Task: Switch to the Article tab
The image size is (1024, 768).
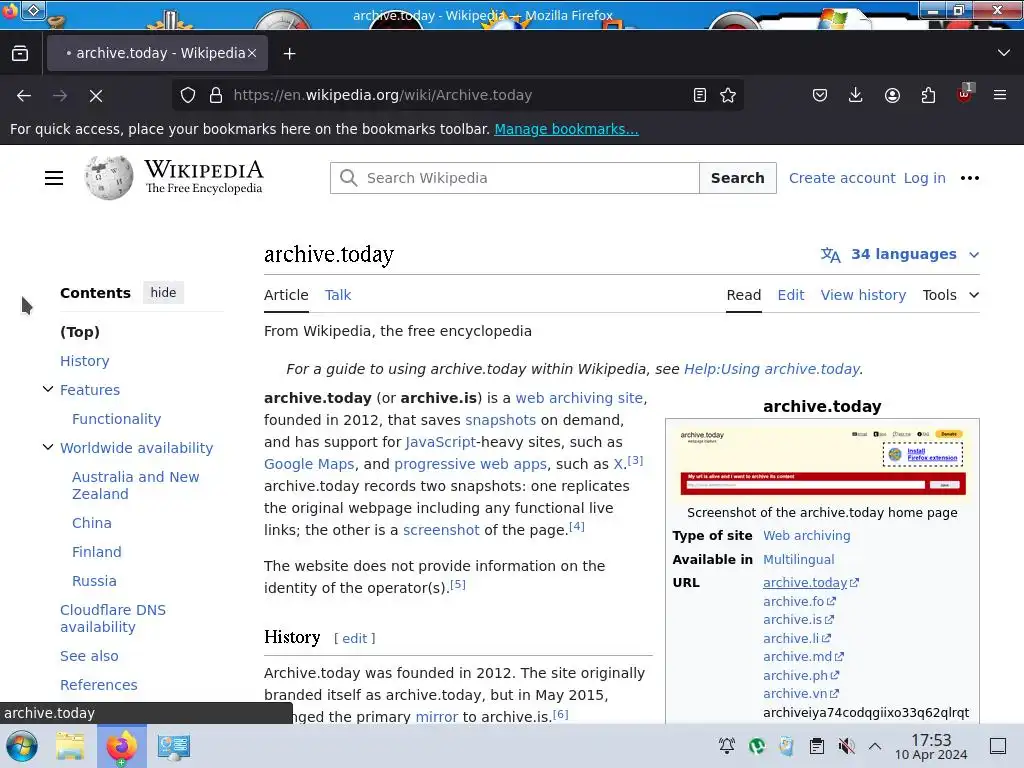Action: (x=286, y=295)
